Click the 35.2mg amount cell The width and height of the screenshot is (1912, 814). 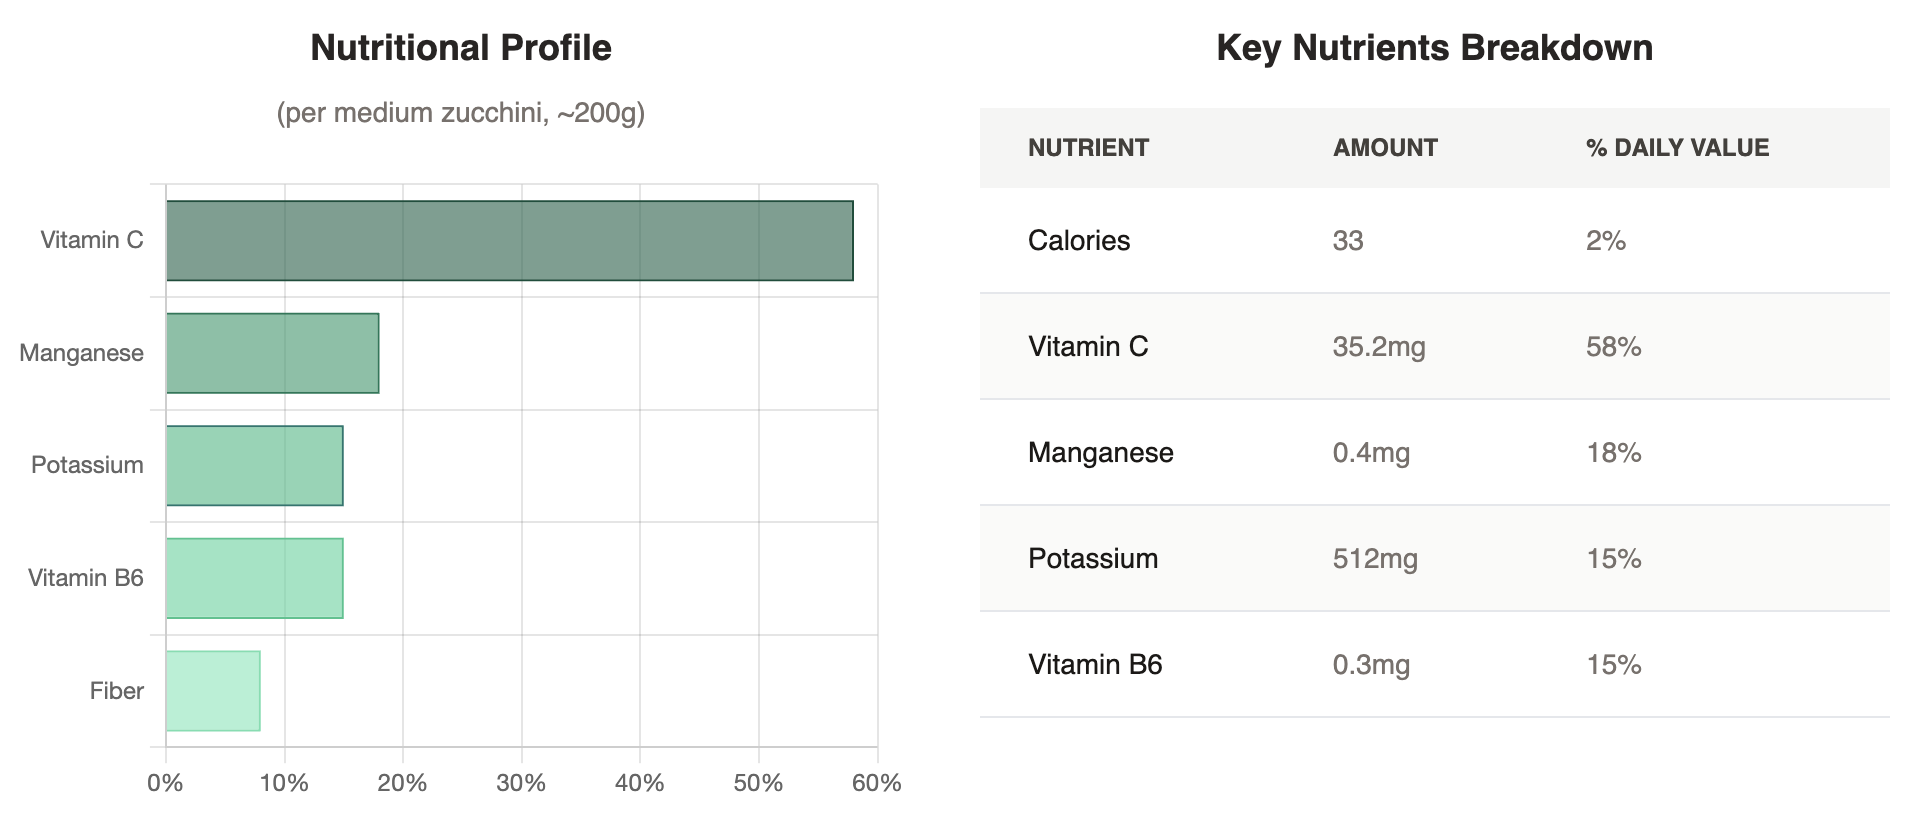tap(1379, 347)
